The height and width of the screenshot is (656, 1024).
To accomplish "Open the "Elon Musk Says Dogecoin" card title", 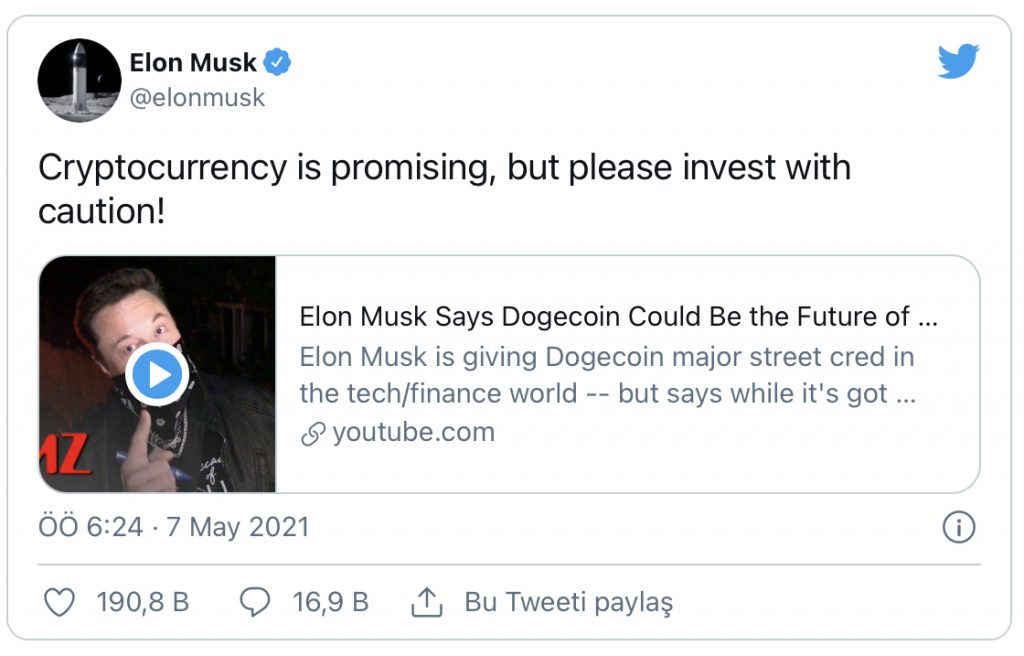I will tap(618, 317).
